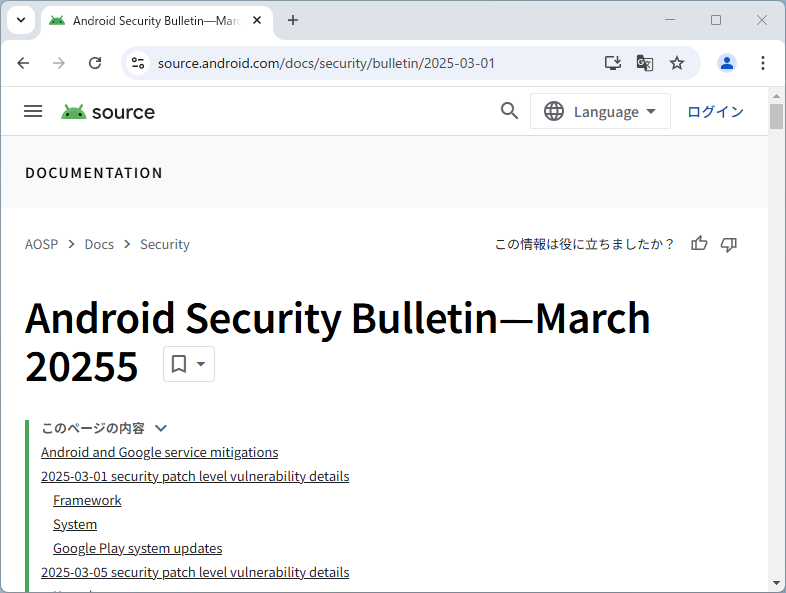Click the forward navigation arrow

tap(59, 63)
